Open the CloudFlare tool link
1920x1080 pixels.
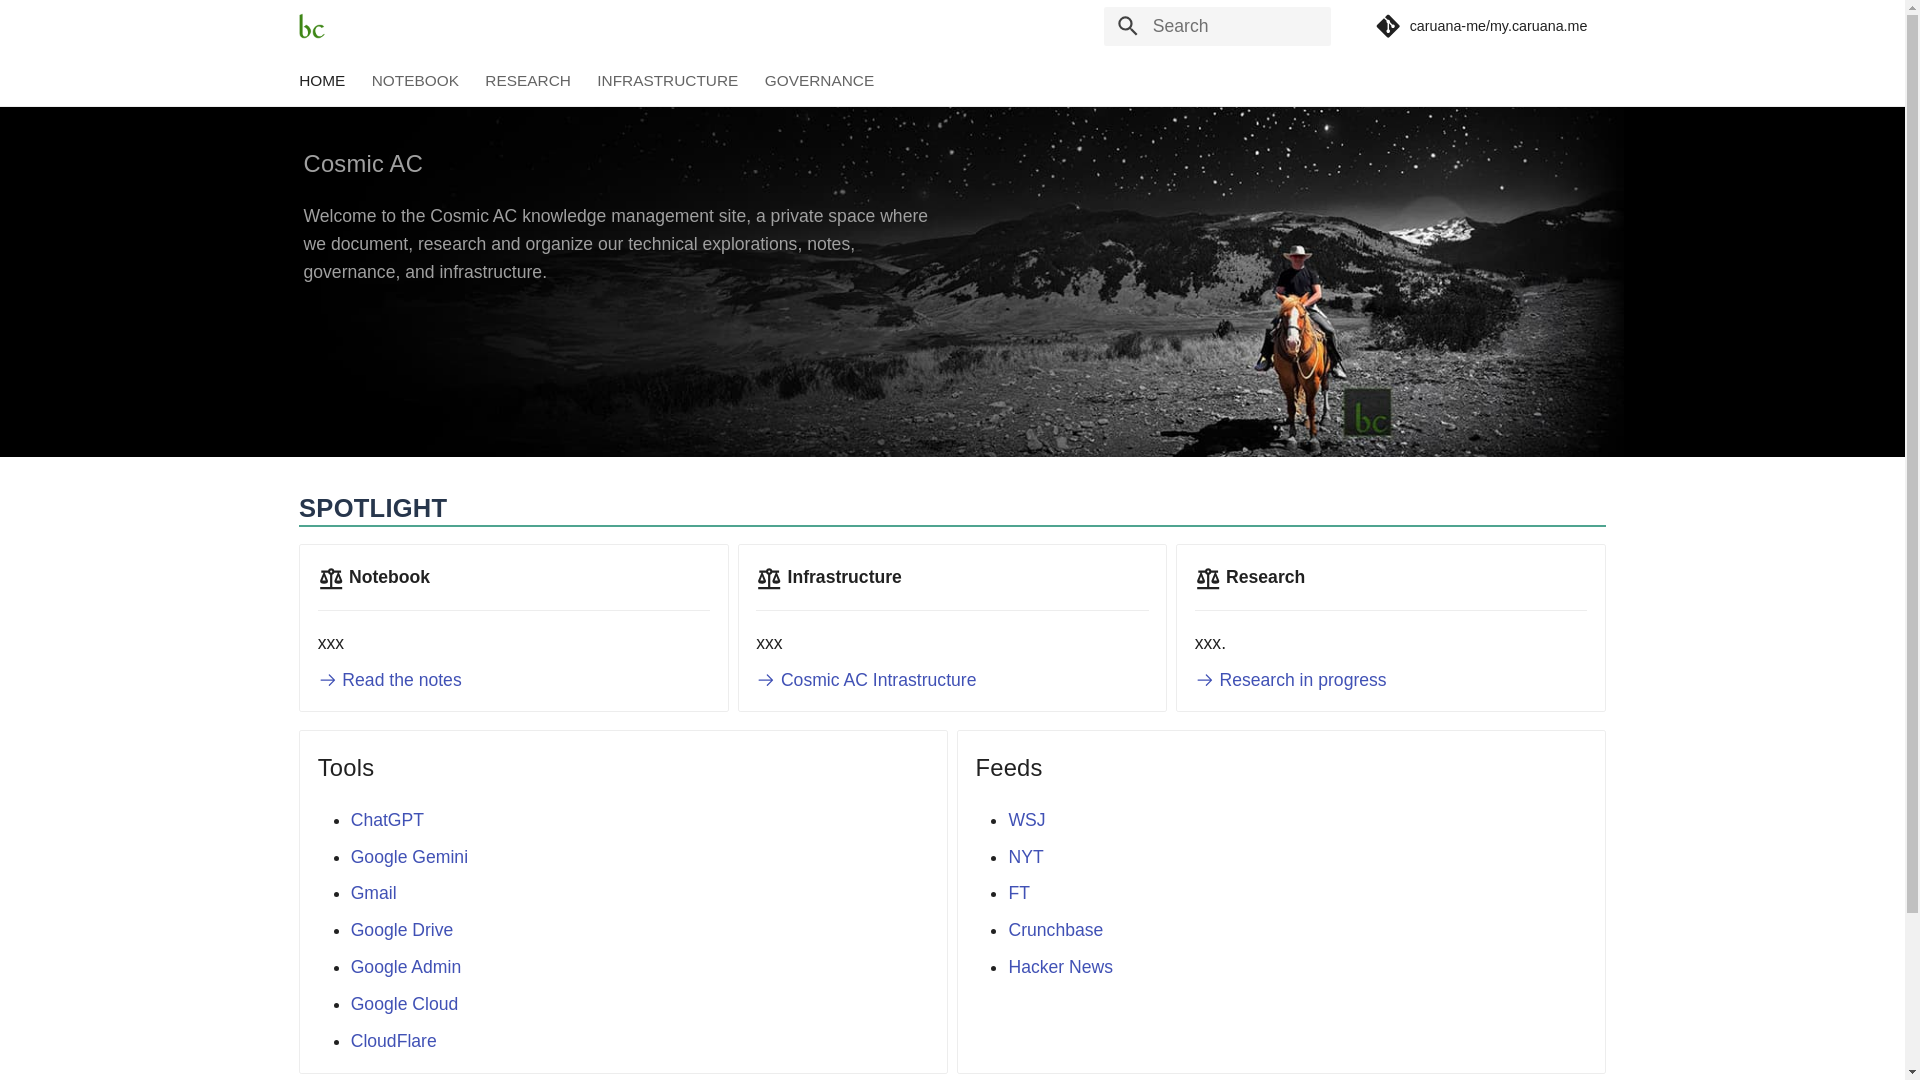(x=392, y=1041)
